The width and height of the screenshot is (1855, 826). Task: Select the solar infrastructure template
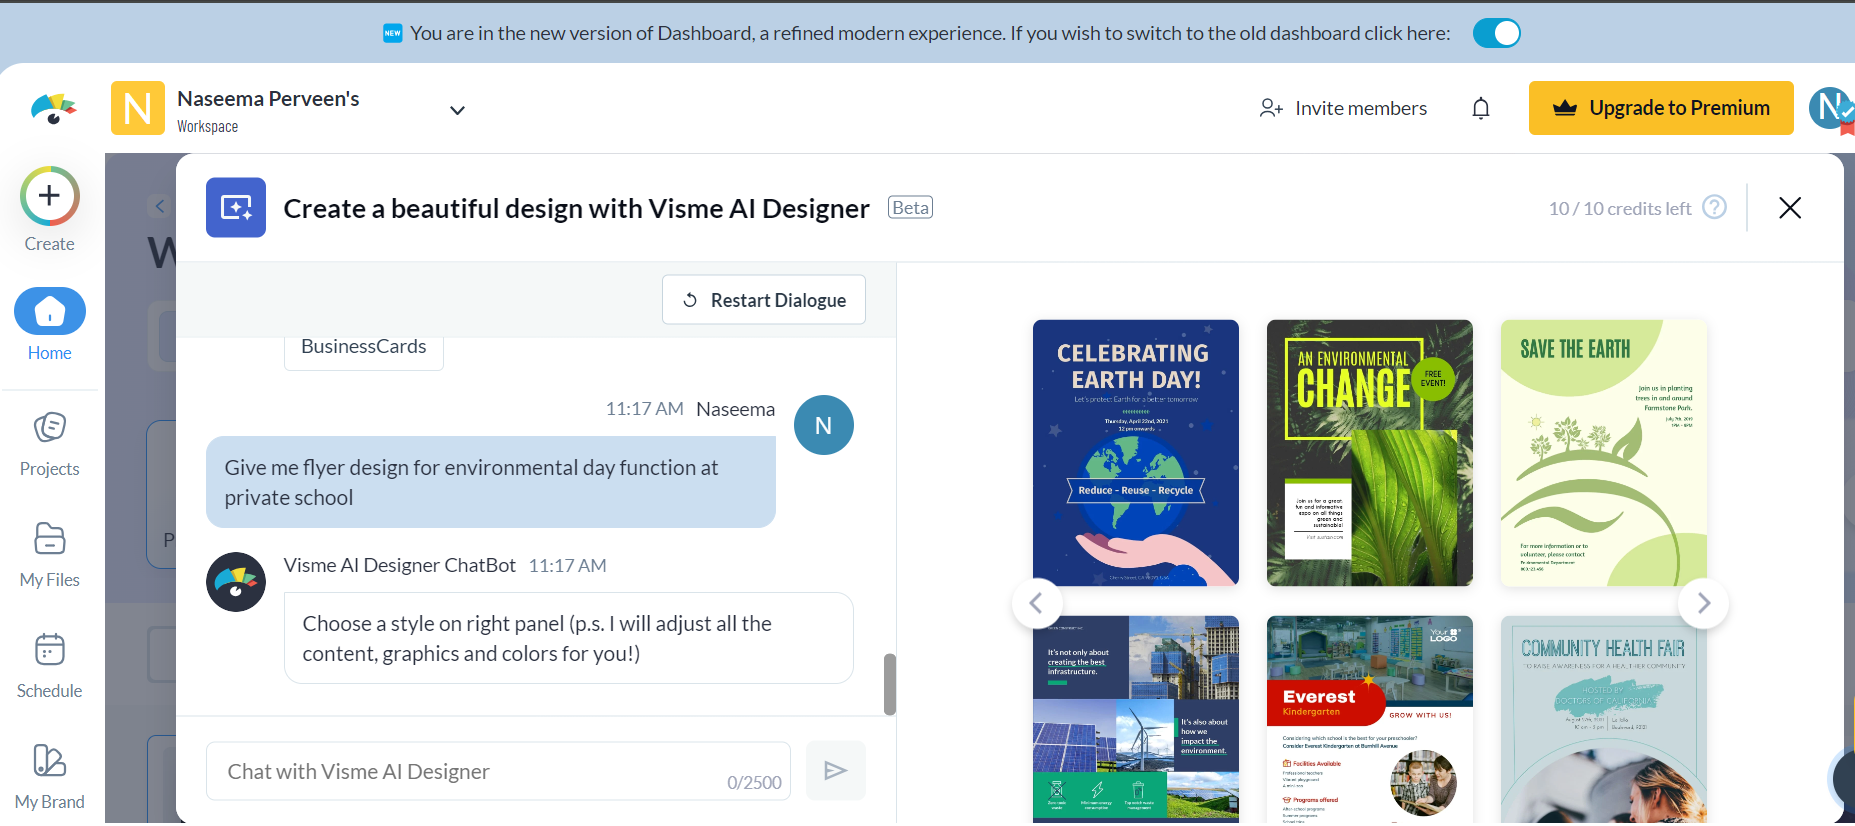click(x=1136, y=720)
